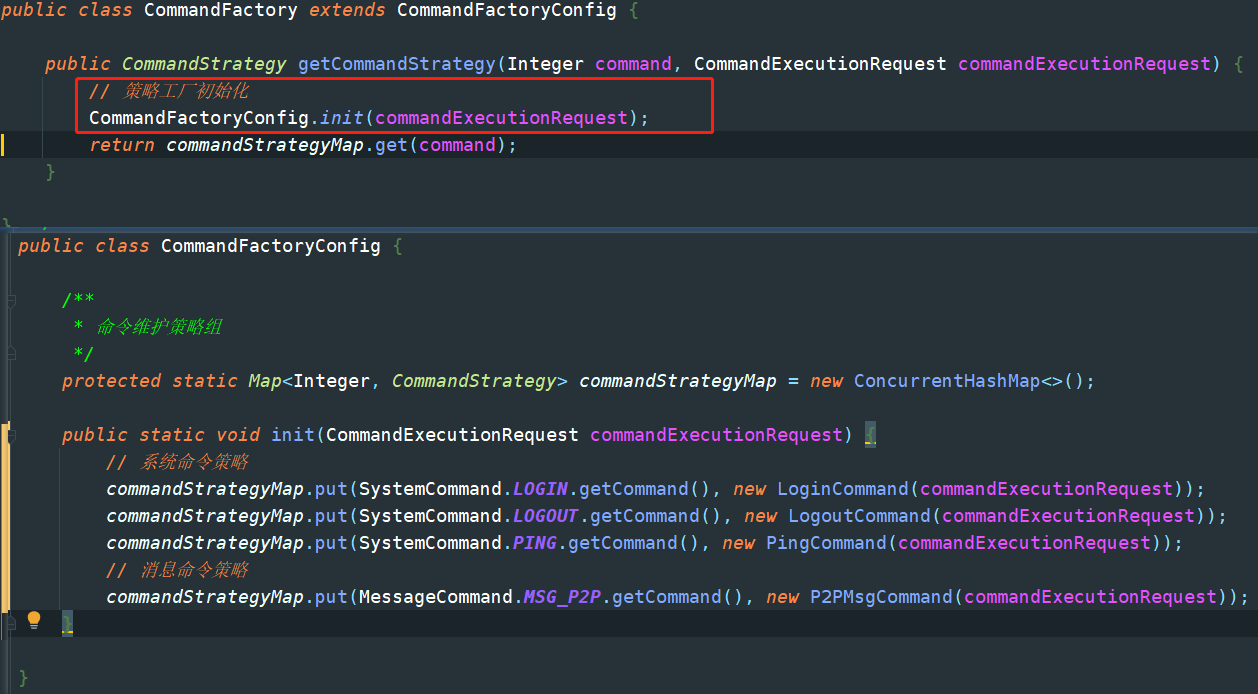Click the italic init call inside the red box
The width and height of the screenshot is (1258, 694).
(x=341, y=118)
